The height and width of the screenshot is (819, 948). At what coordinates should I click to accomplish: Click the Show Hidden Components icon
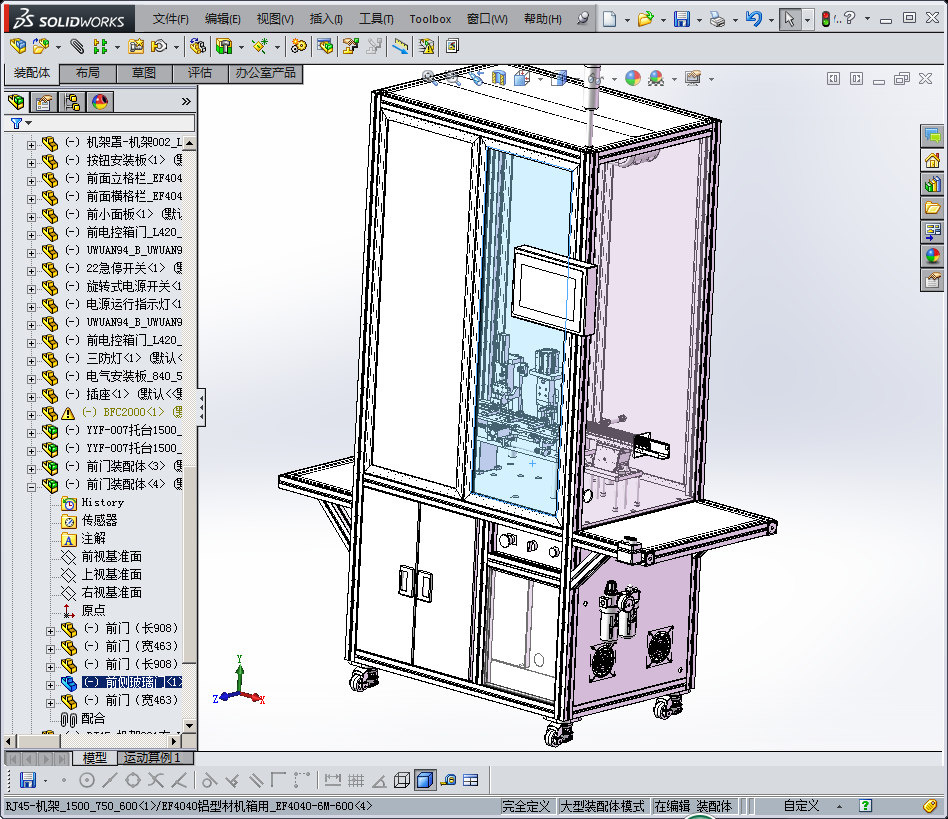(x=197, y=46)
